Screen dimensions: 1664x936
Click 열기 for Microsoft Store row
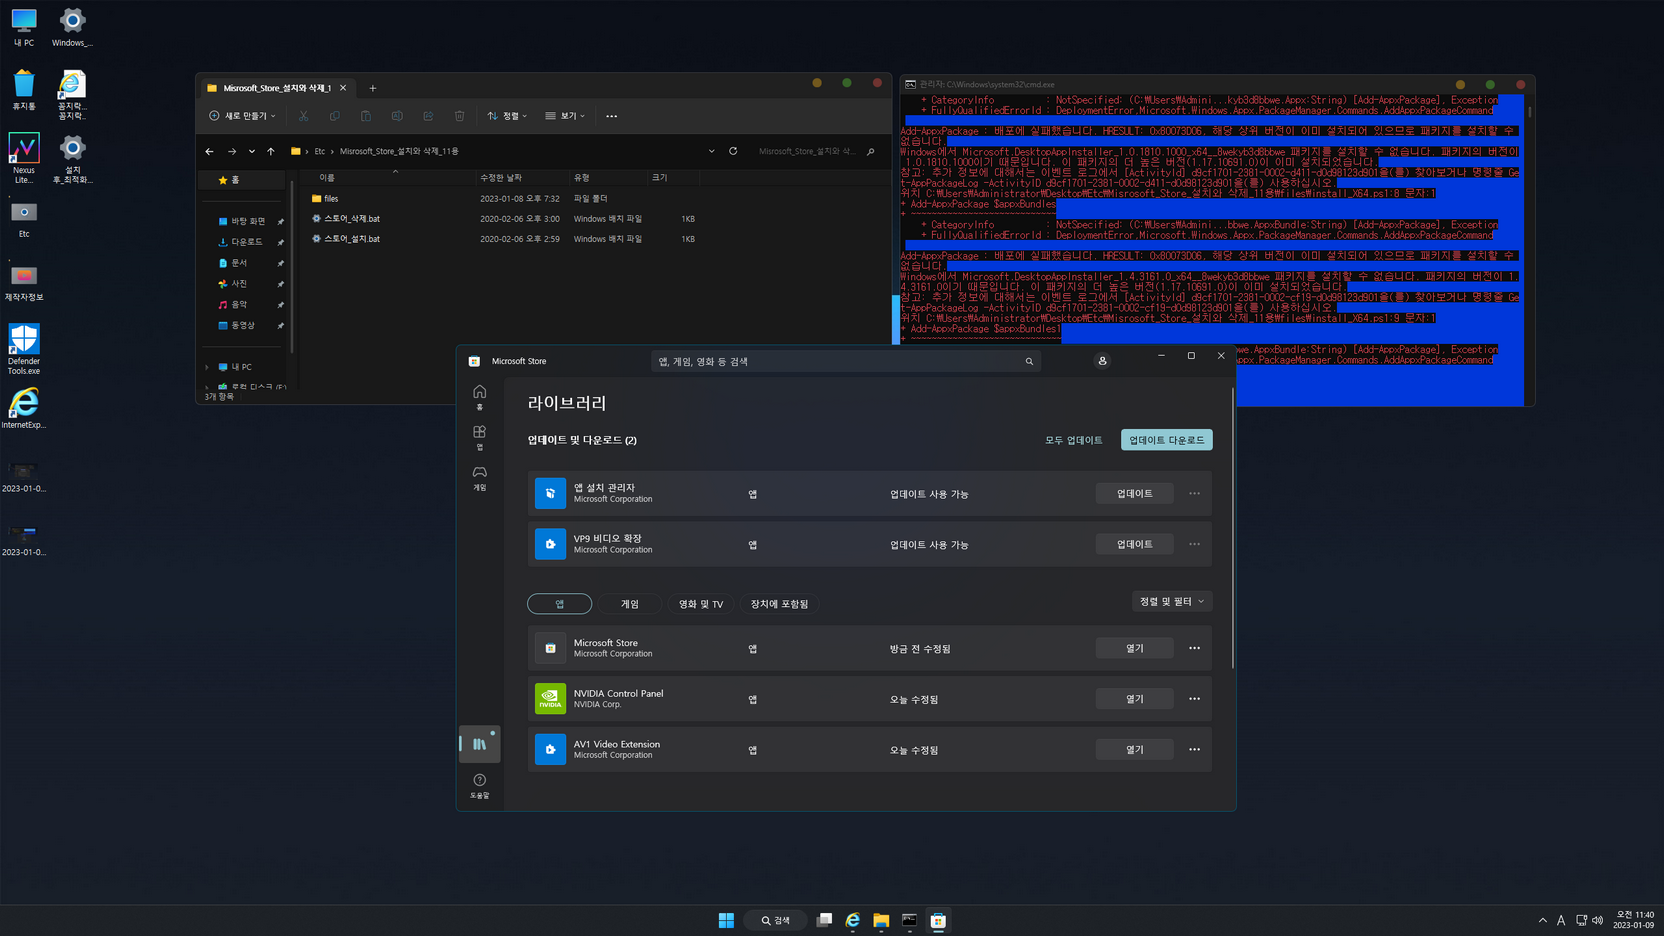point(1134,648)
